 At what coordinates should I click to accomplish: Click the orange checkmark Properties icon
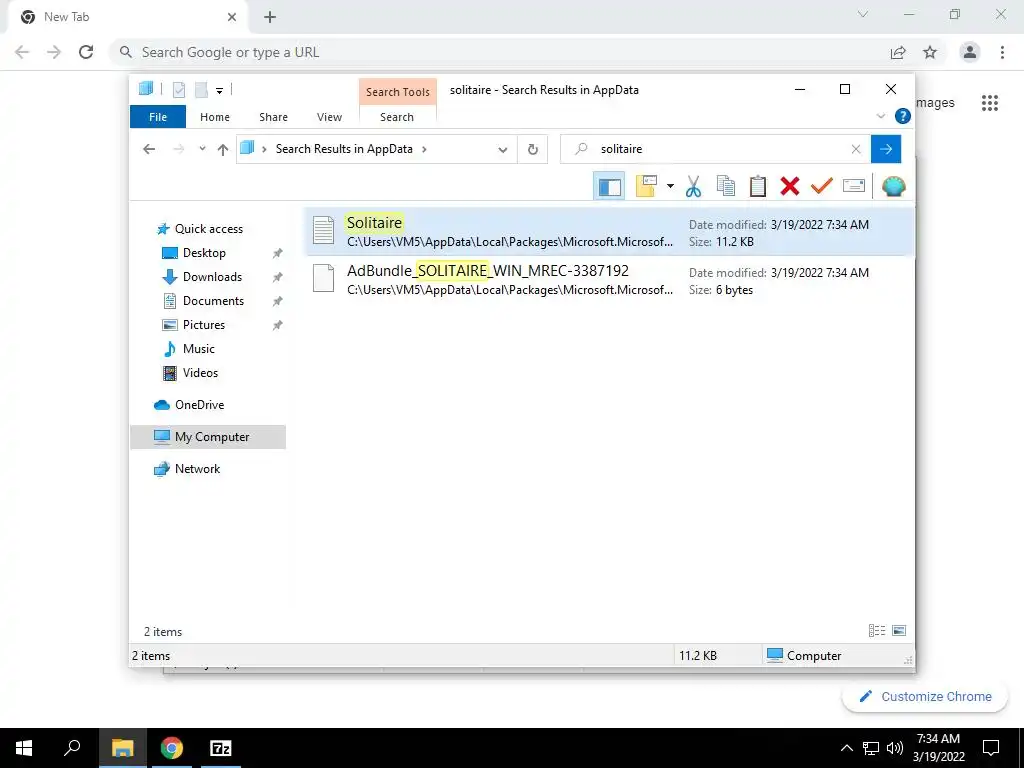822,186
